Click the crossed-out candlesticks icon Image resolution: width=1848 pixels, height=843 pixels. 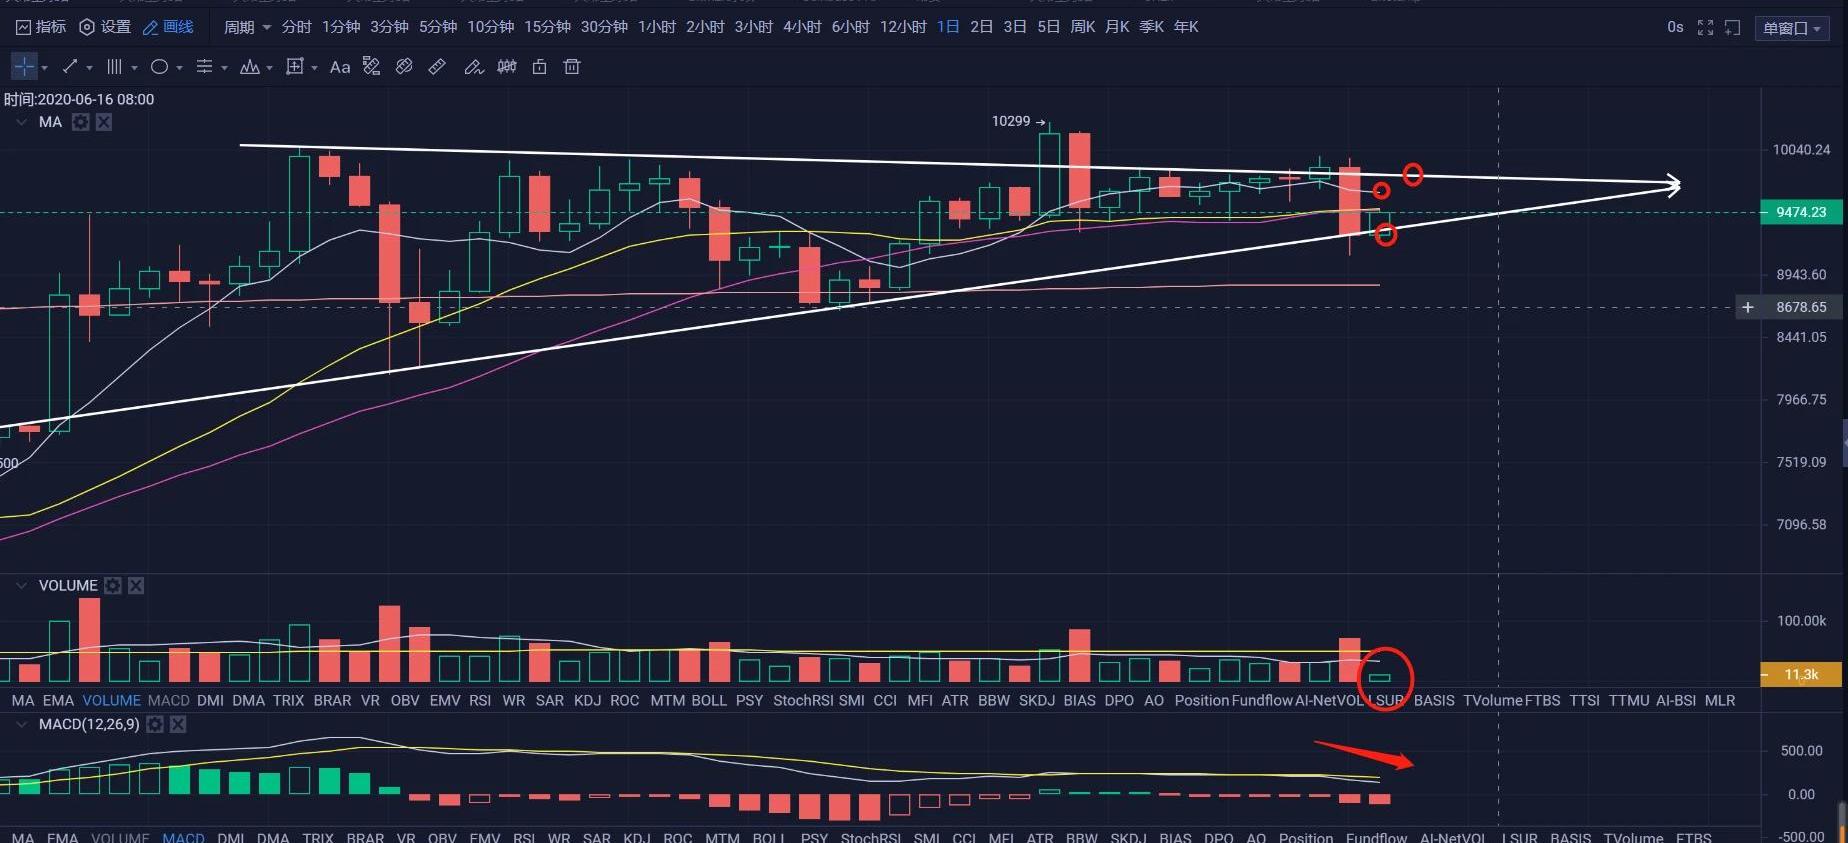(x=507, y=67)
